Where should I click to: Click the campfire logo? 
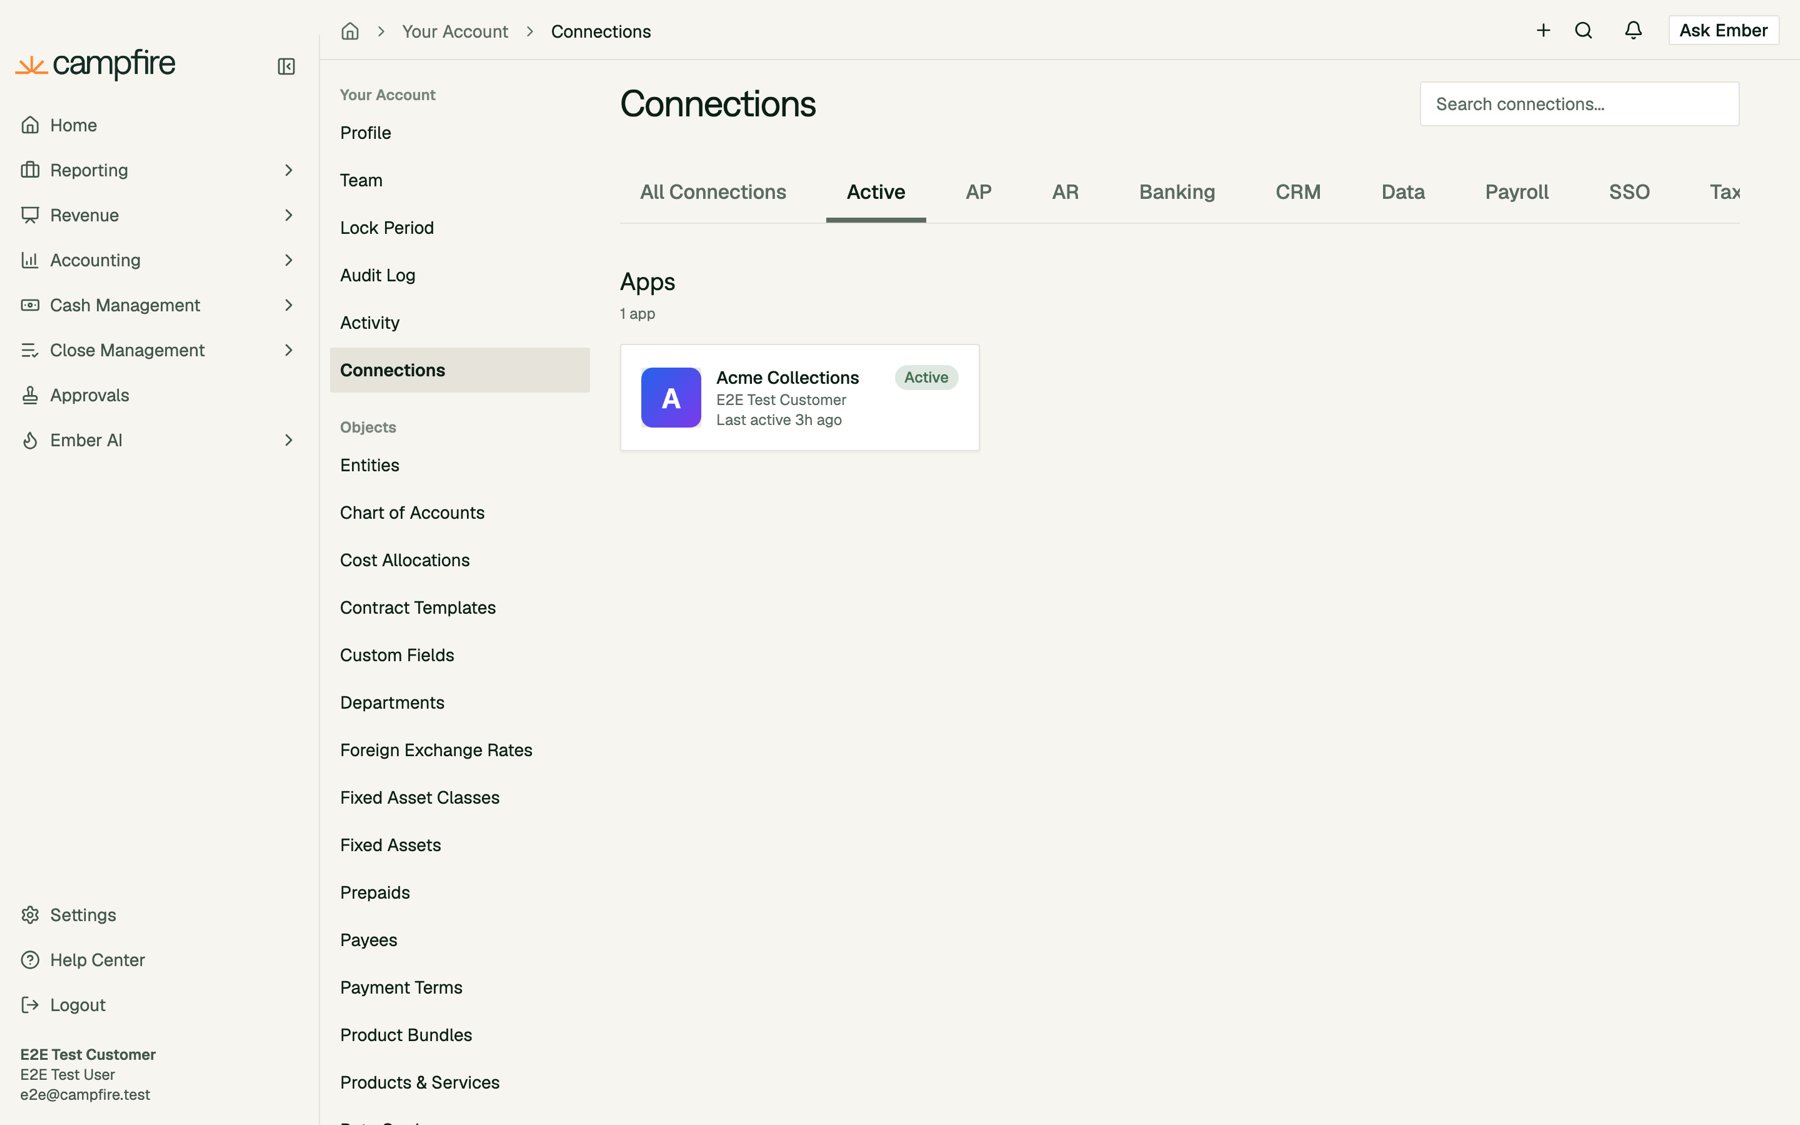pos(96,64)
